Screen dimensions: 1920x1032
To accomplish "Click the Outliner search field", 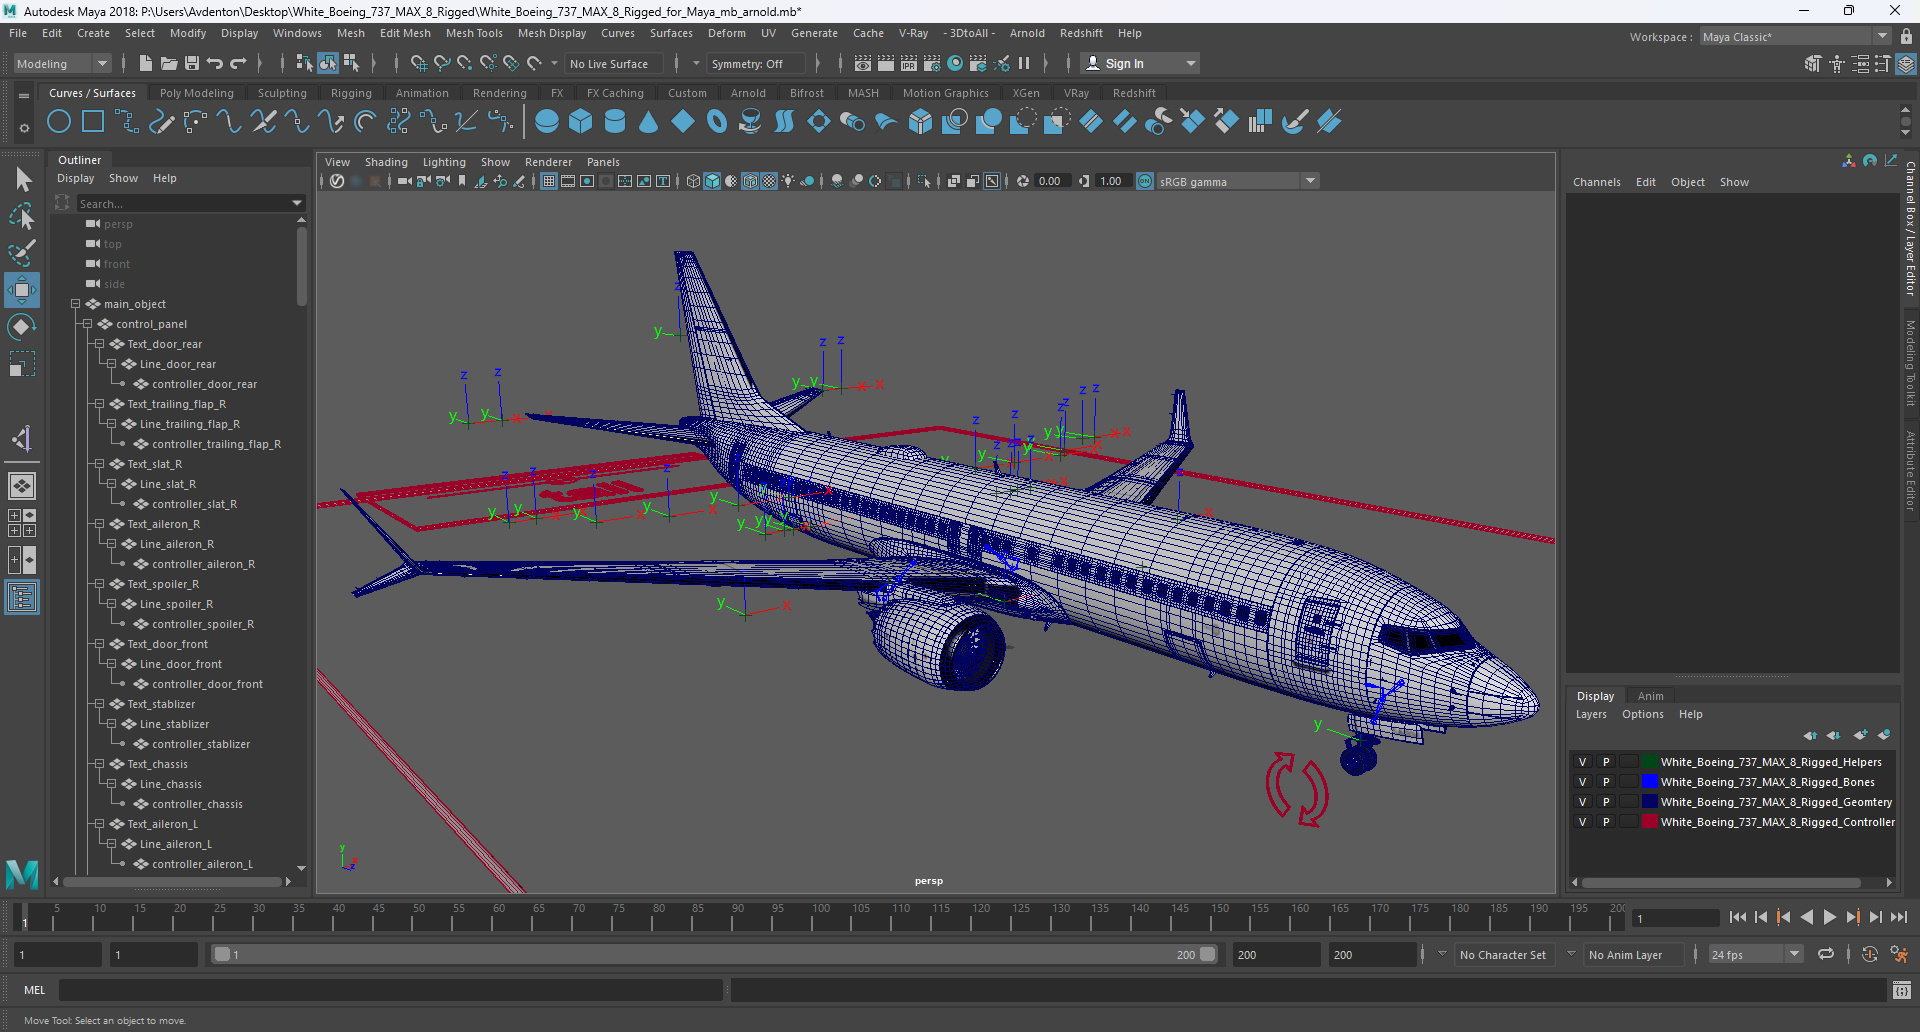I will pyautogui.click(x=190, y=203).
